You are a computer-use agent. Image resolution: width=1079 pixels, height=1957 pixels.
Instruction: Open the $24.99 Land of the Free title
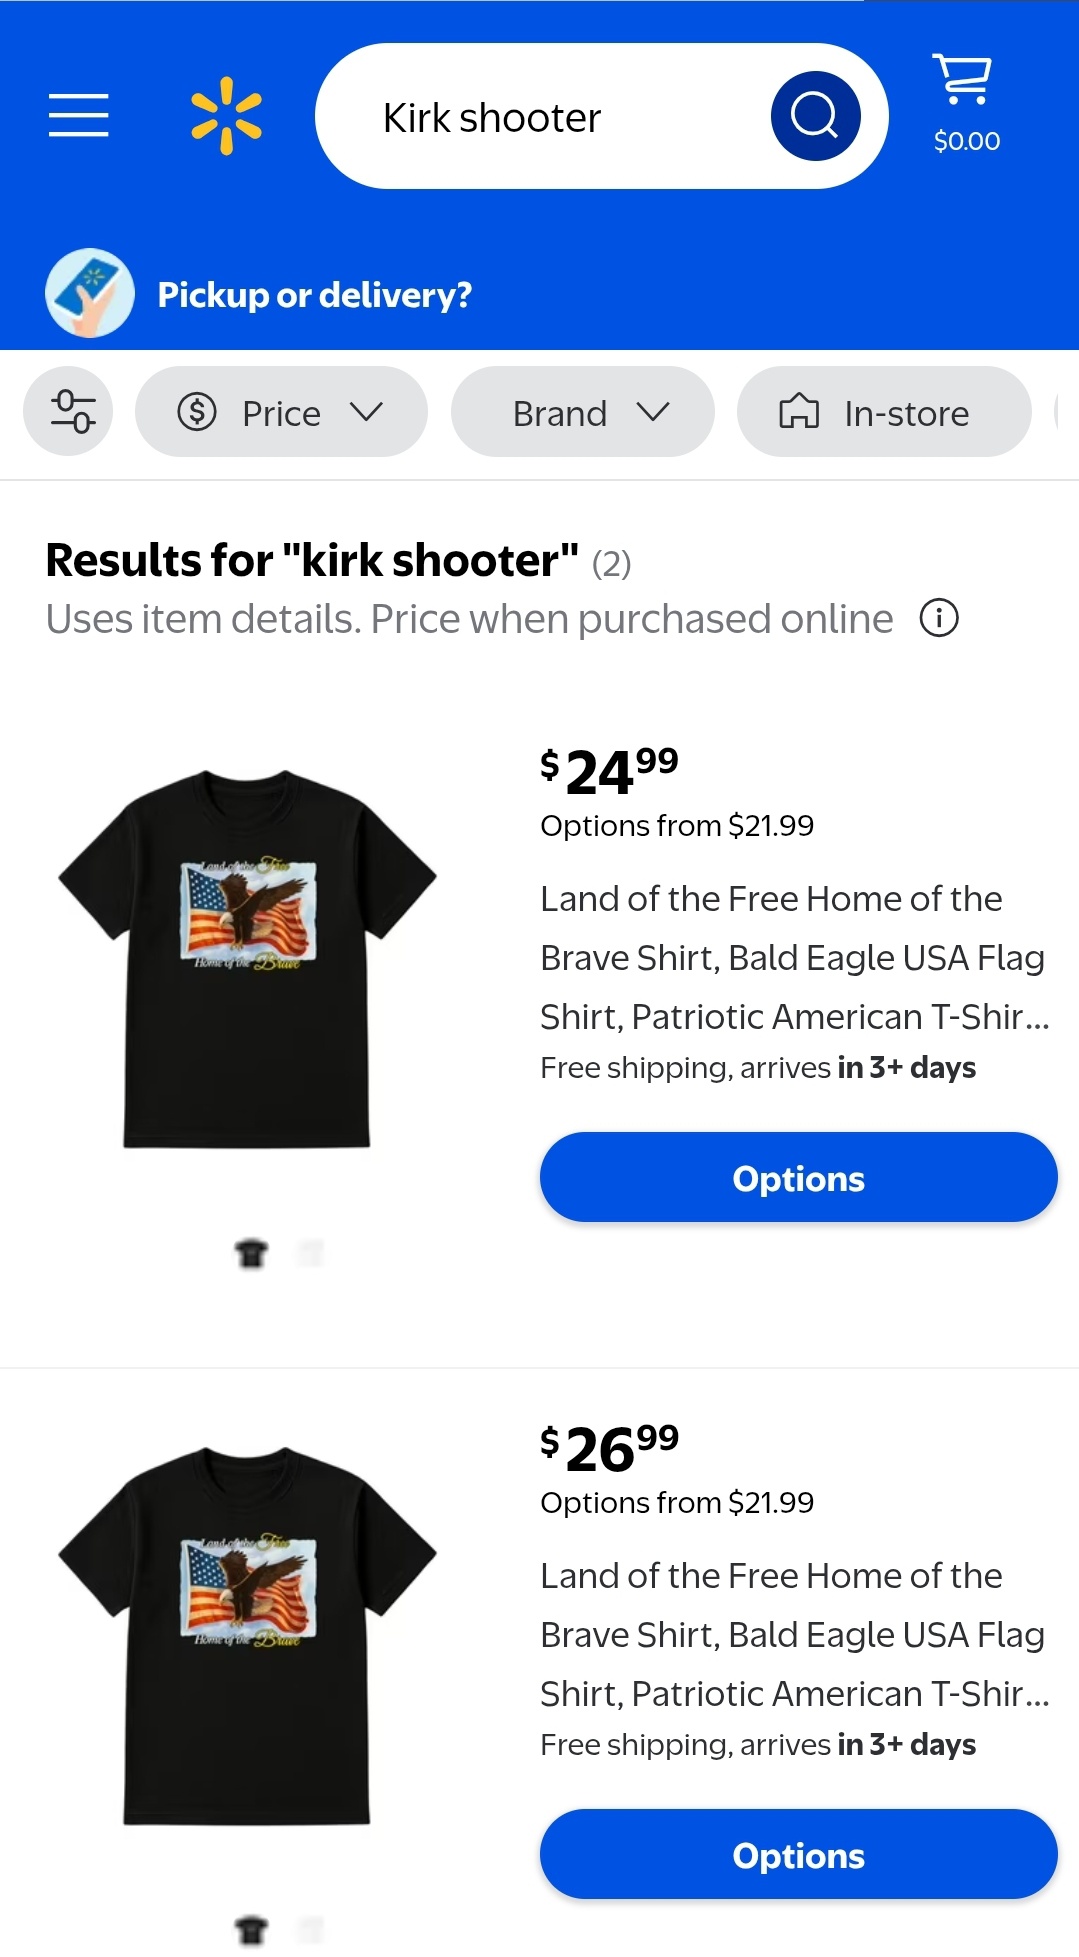[x=795, y=958]
